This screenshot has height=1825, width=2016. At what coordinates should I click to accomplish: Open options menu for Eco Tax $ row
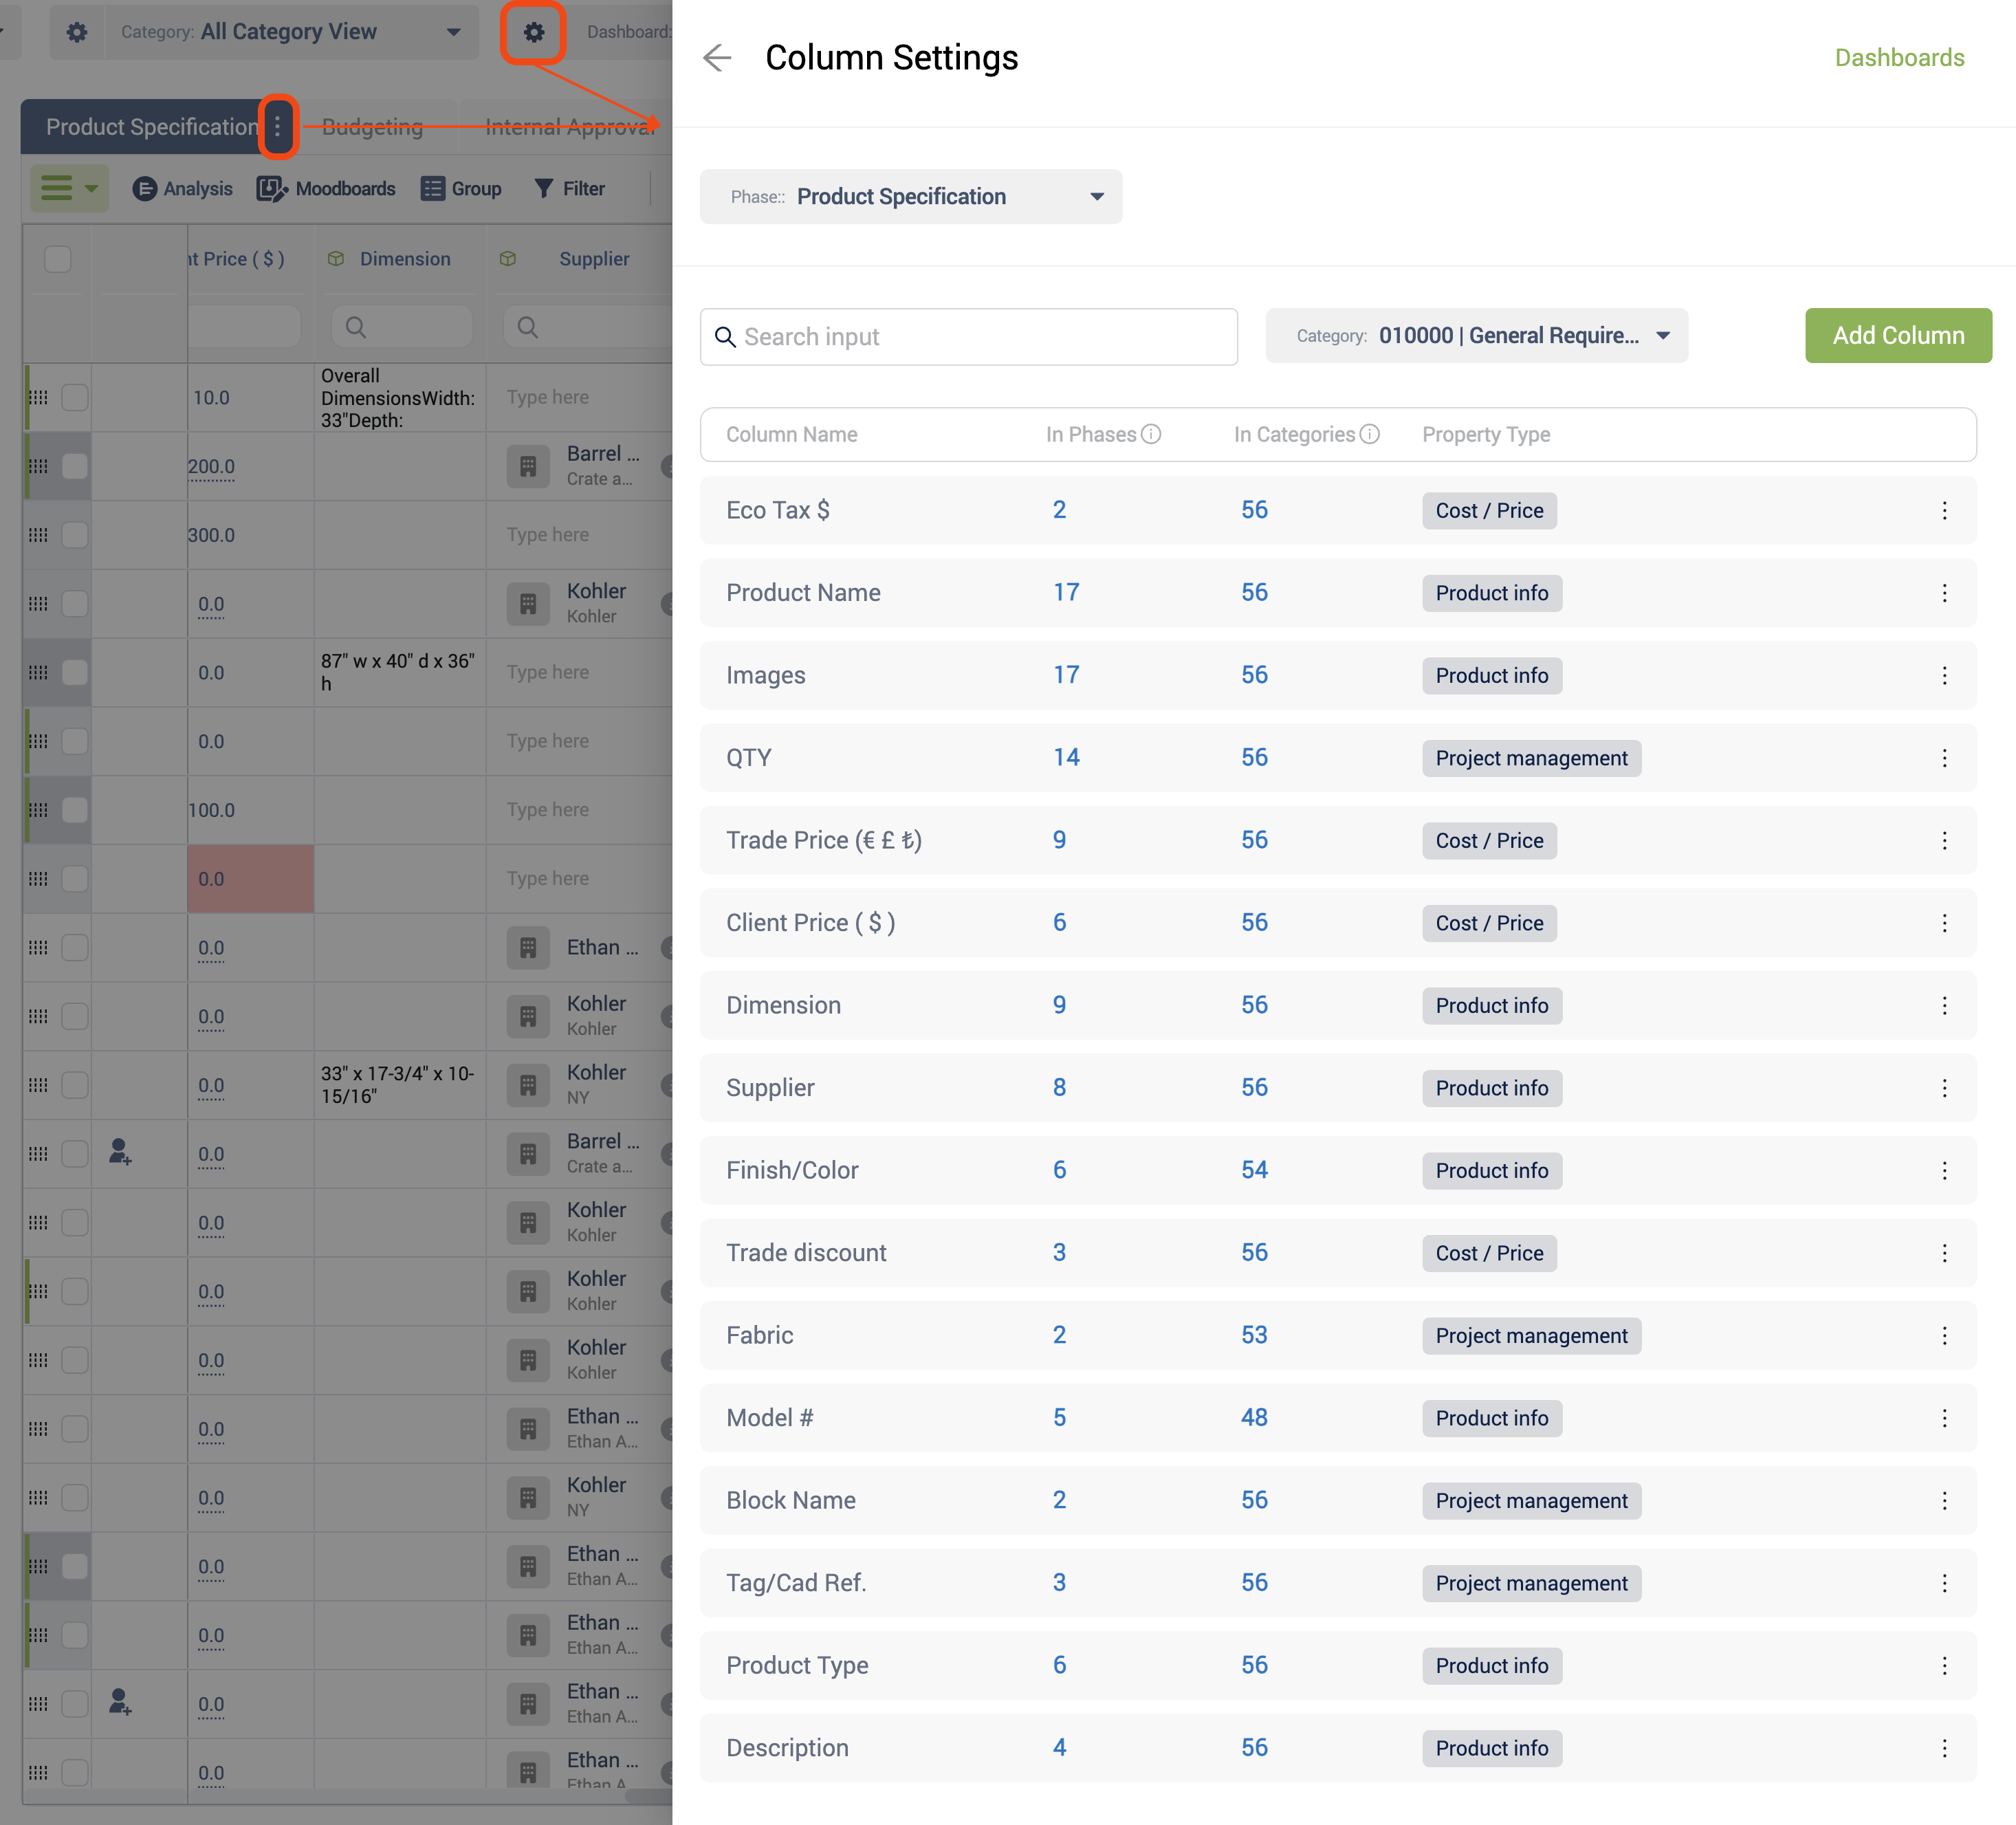coord(1944,511)
